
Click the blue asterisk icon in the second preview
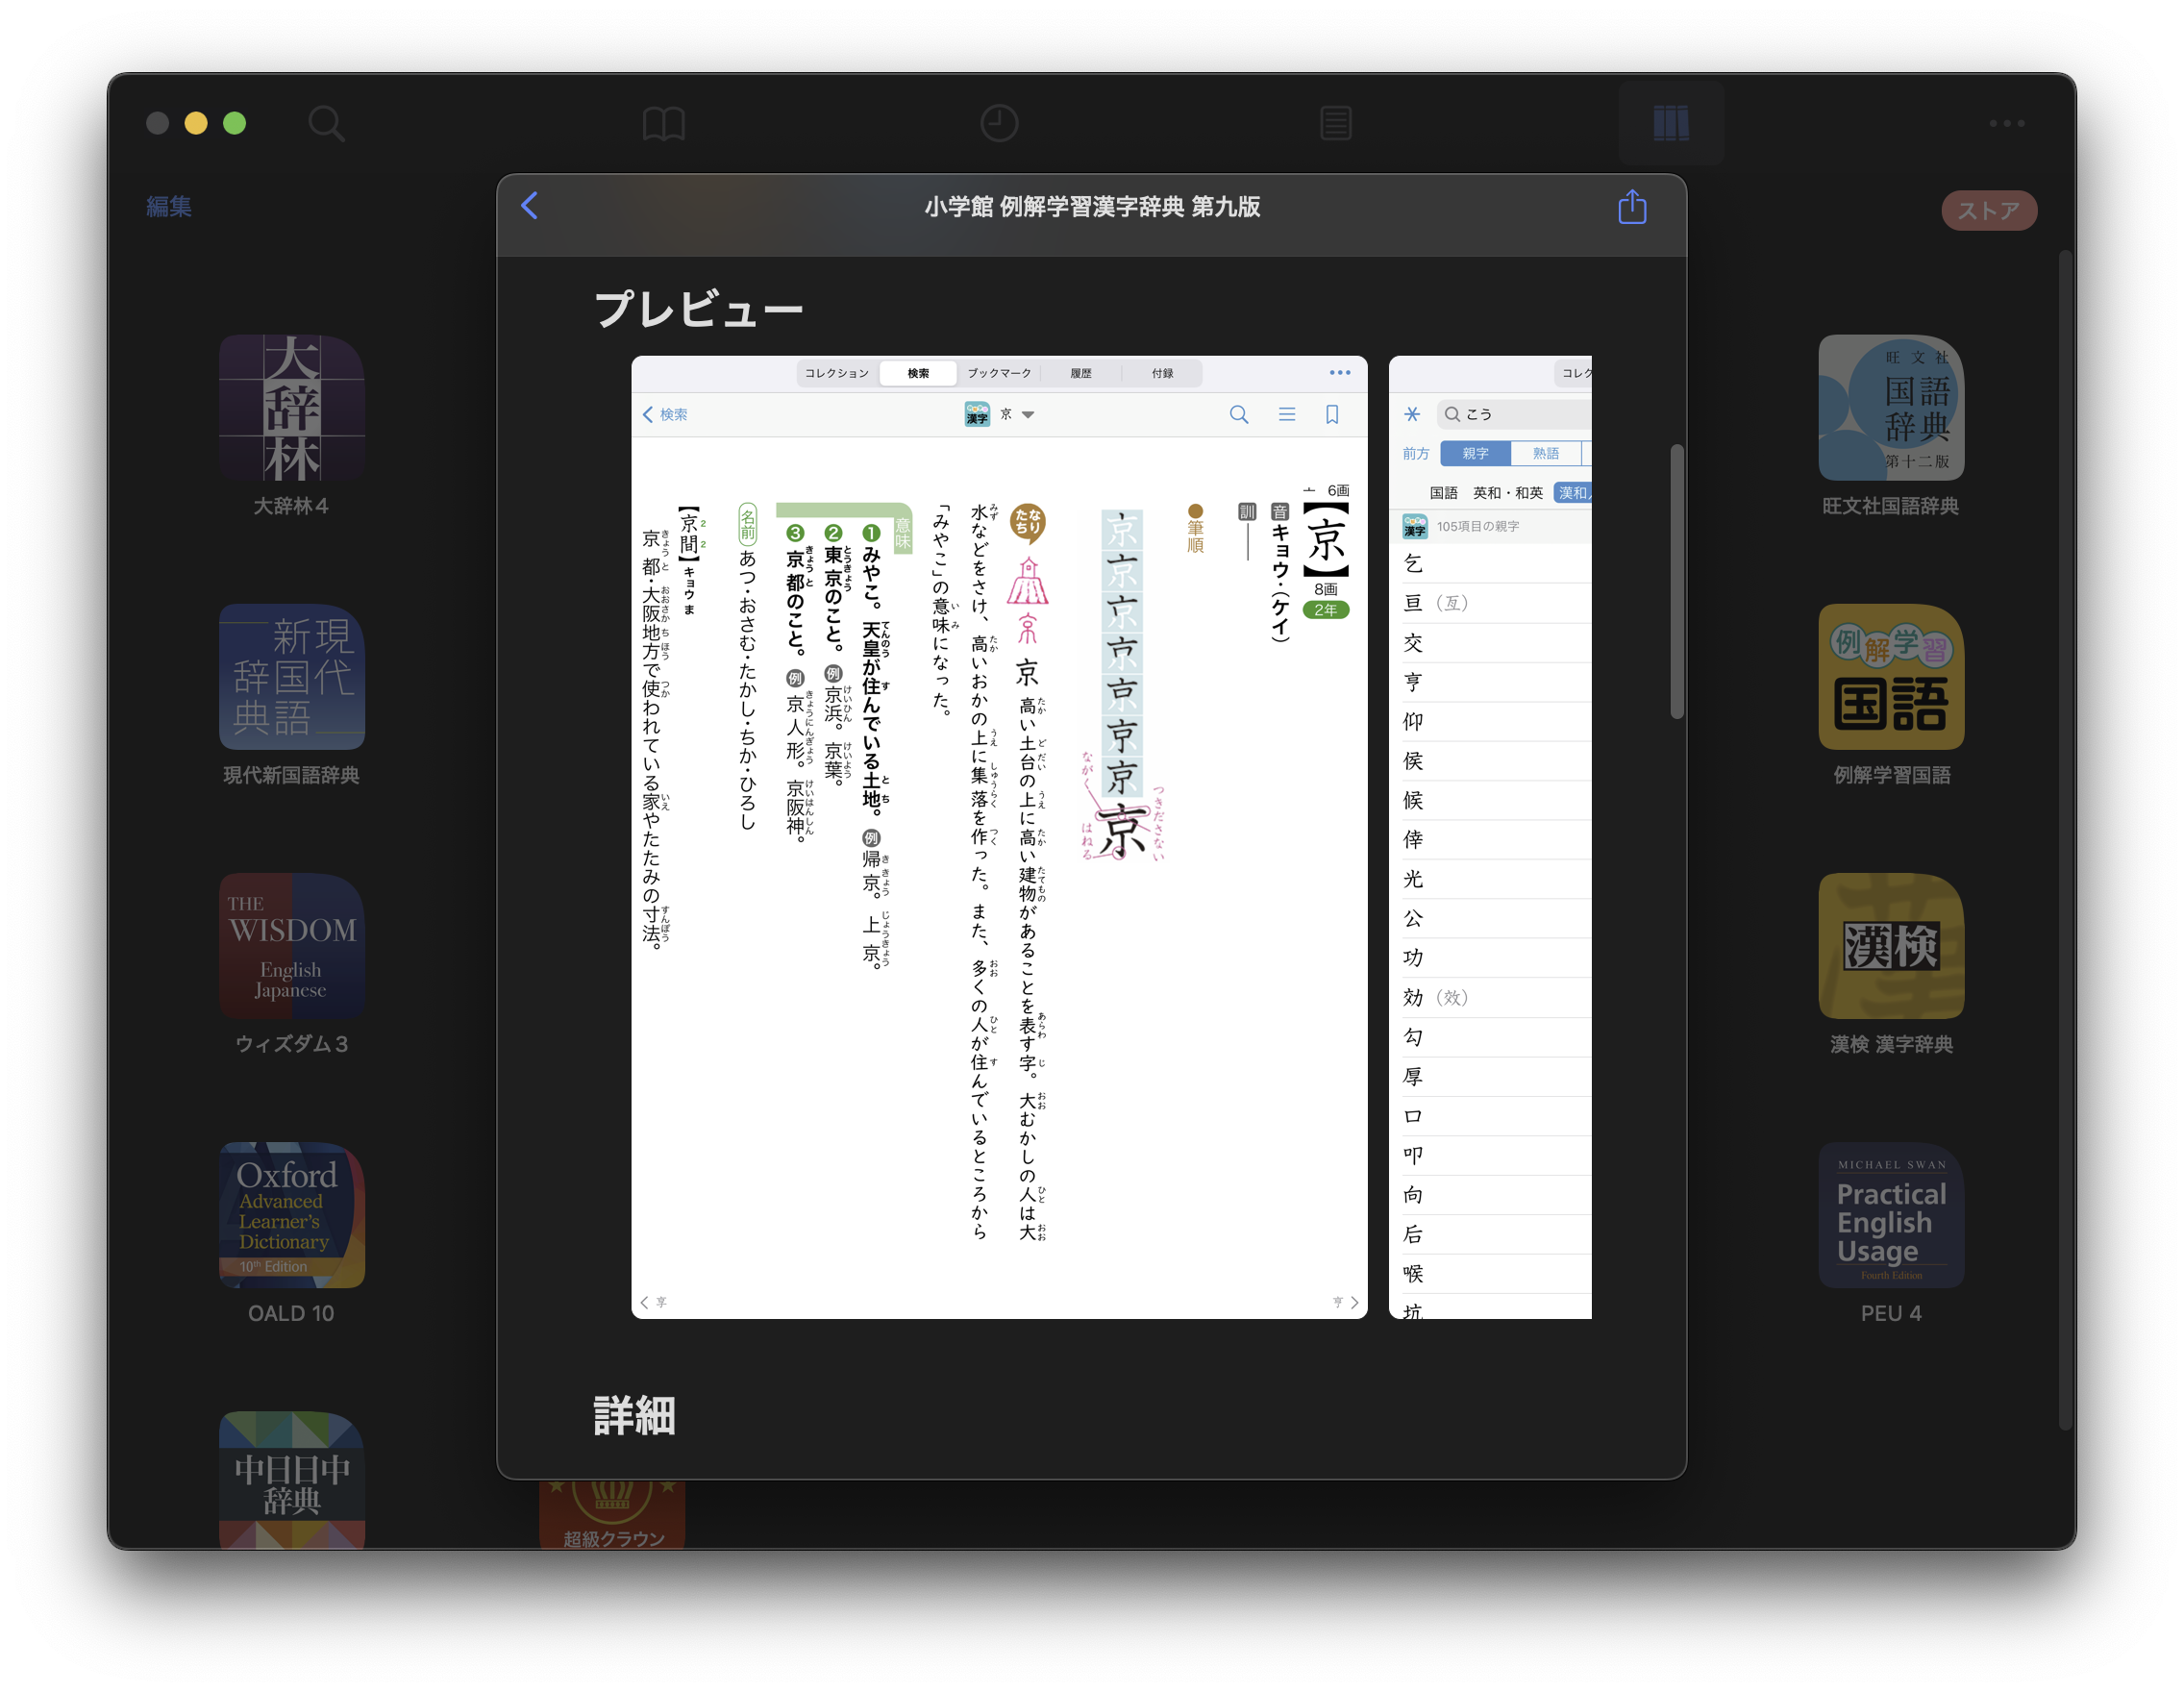[x=1412, y=414]
